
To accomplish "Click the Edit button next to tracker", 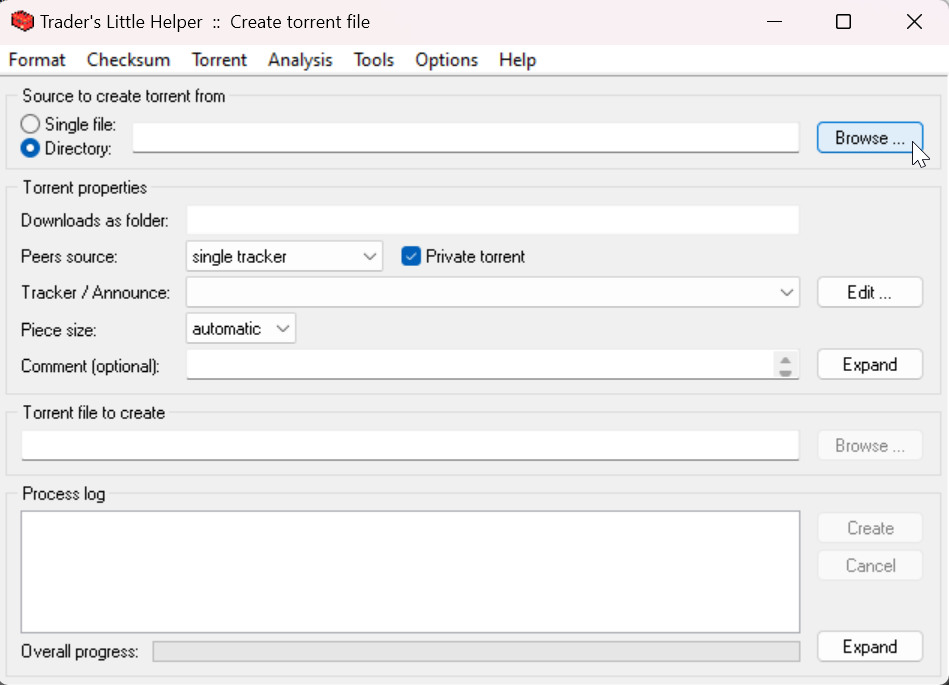I will tap(869, 293).
